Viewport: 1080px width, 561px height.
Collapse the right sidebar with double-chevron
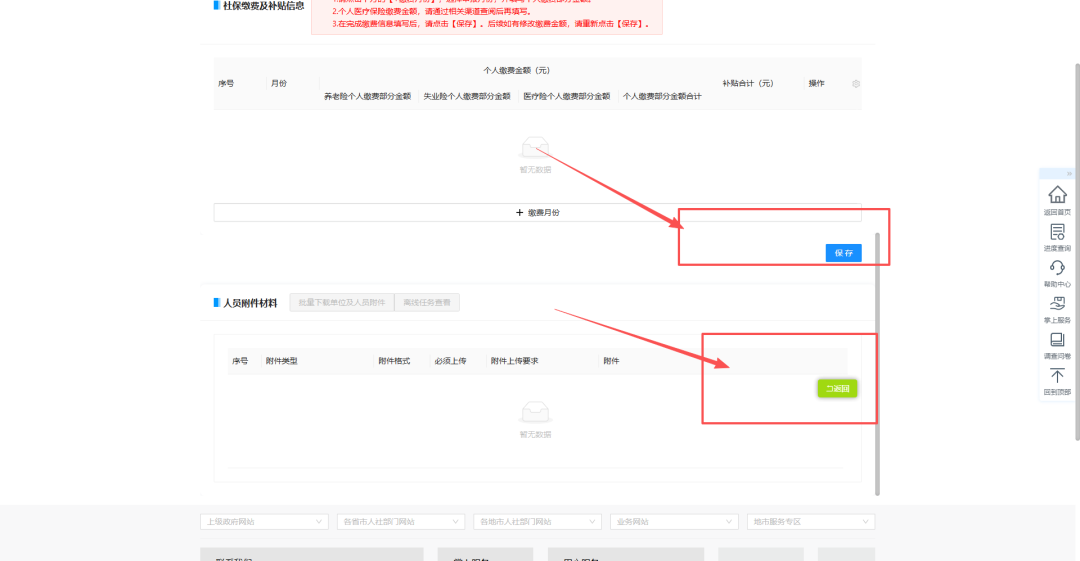[1069, 174]
